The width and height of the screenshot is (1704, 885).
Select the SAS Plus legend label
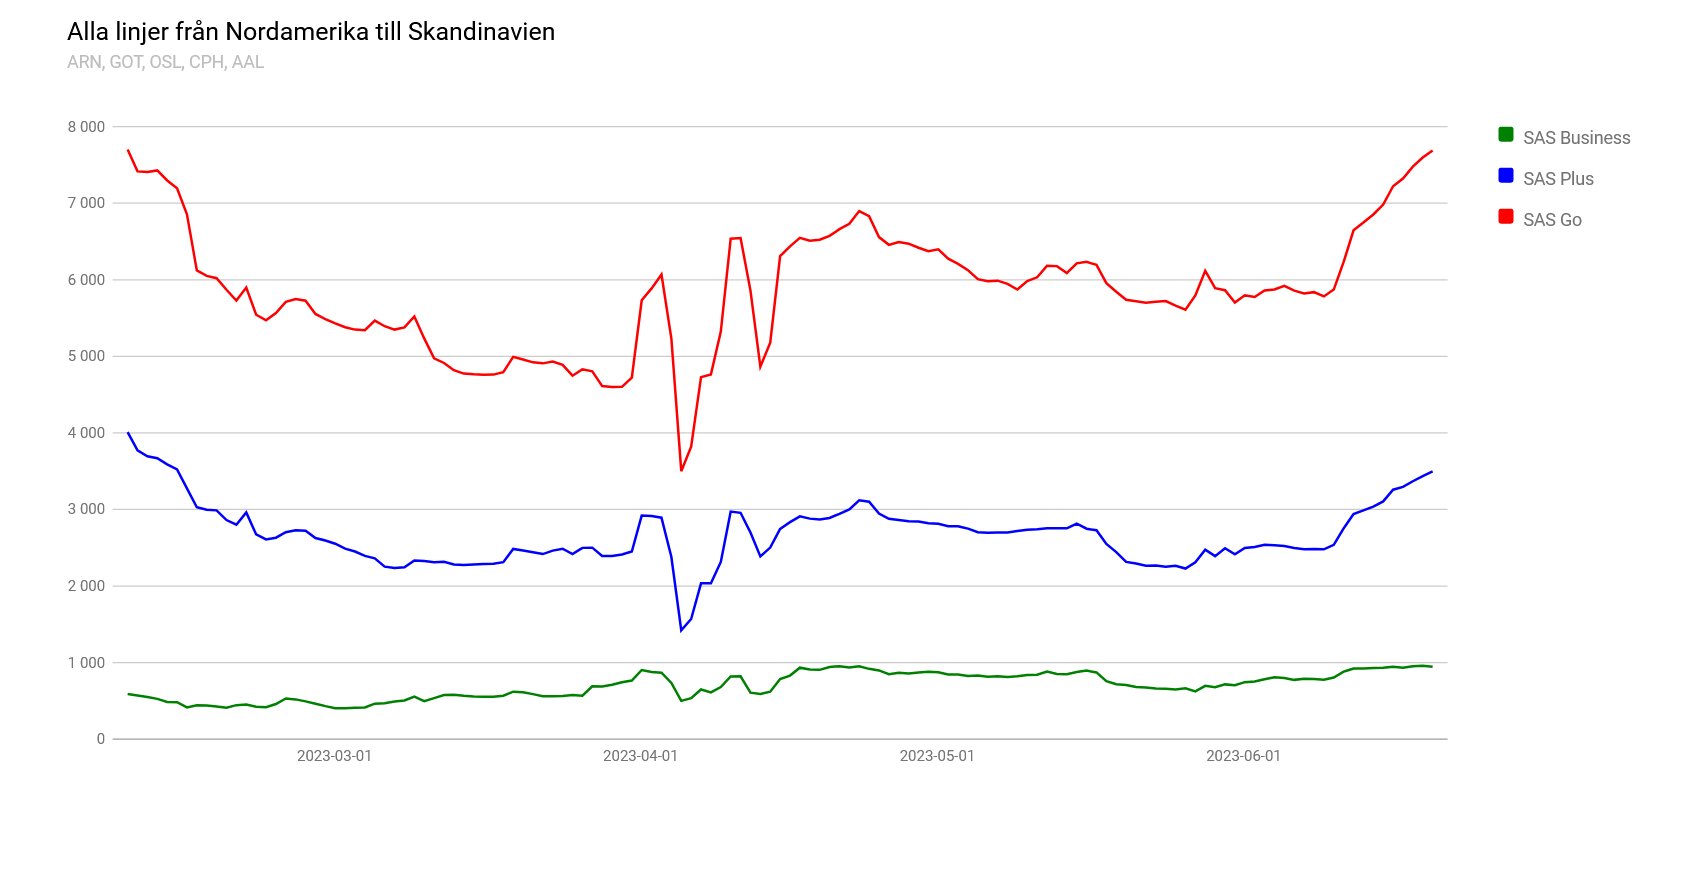click(1558, 179)
